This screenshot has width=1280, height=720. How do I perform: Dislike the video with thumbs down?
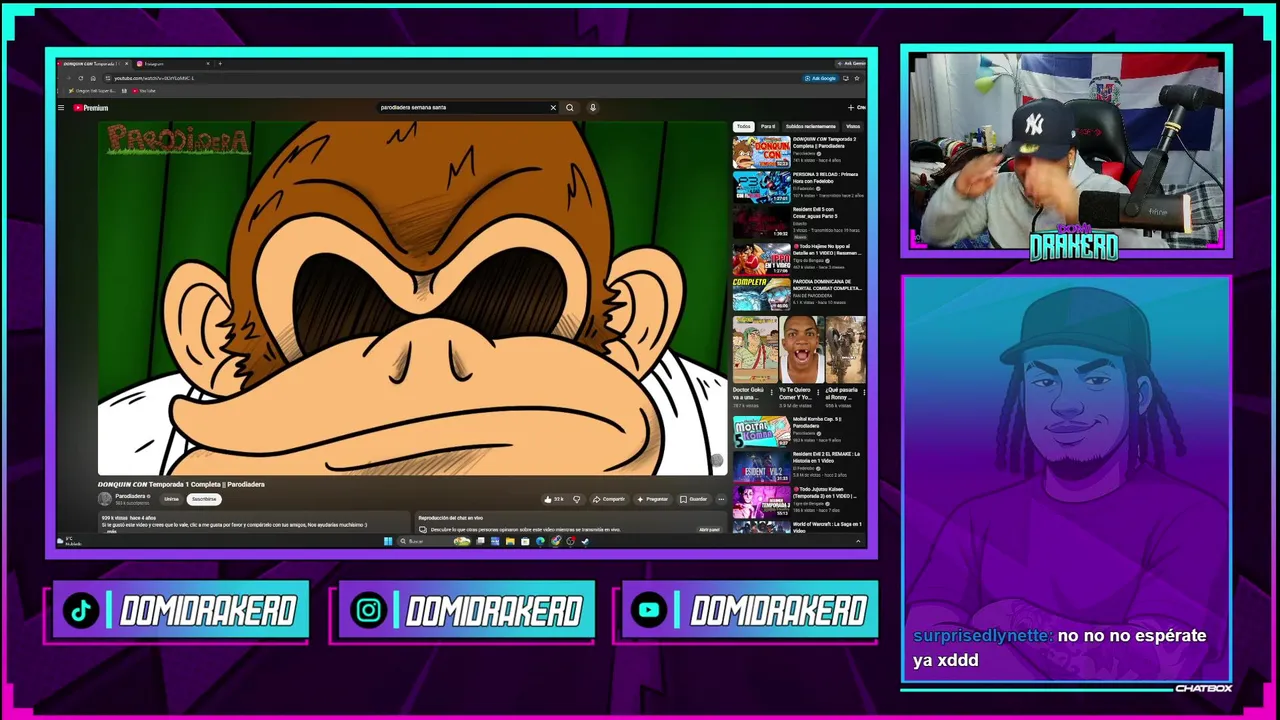point(576,499)
